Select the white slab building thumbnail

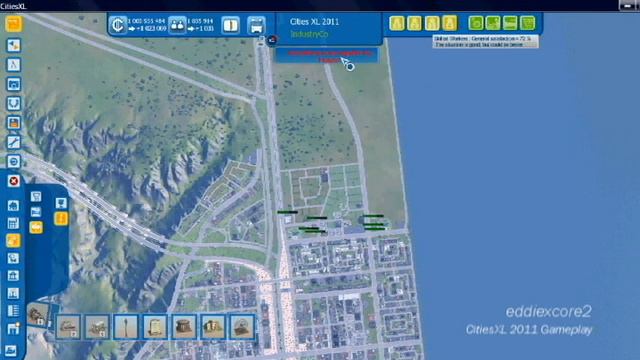(155, 327)
